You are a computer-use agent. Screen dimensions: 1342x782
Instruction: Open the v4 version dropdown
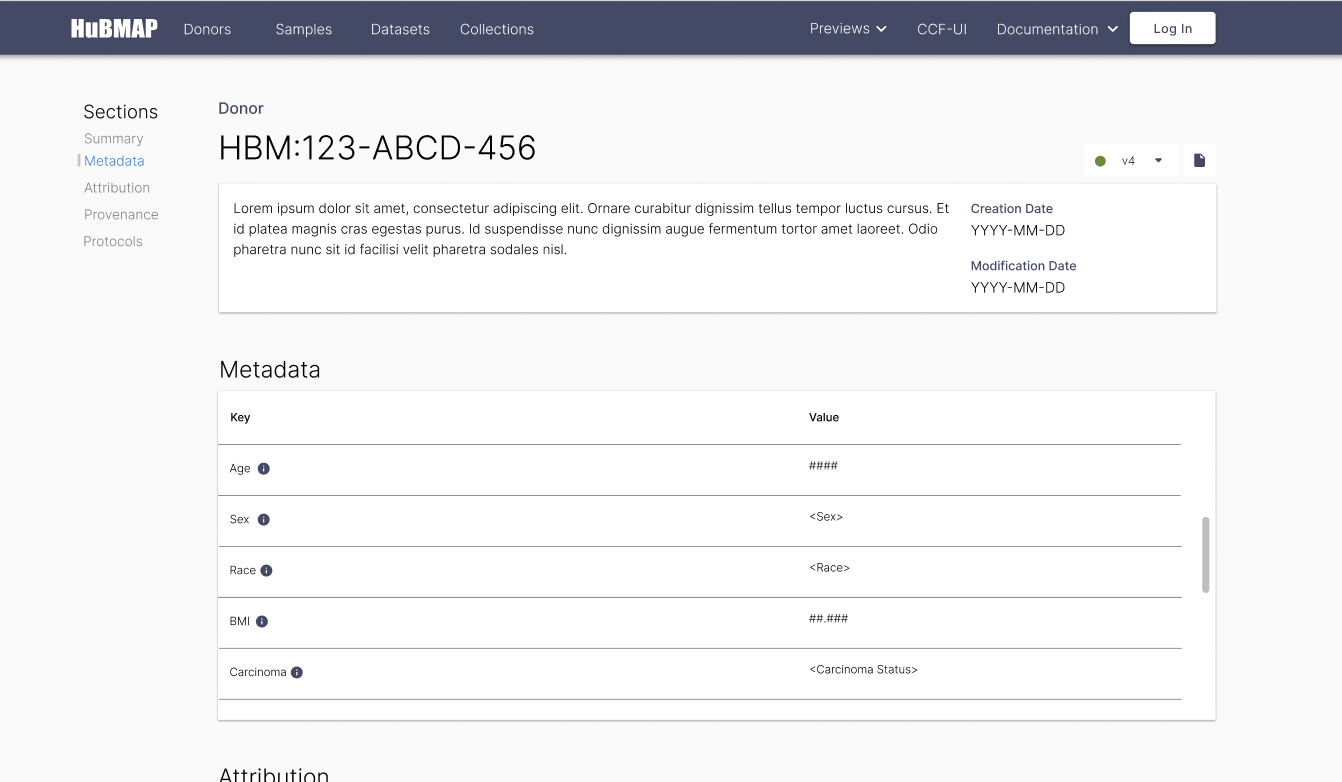[x=1130, y=160]
